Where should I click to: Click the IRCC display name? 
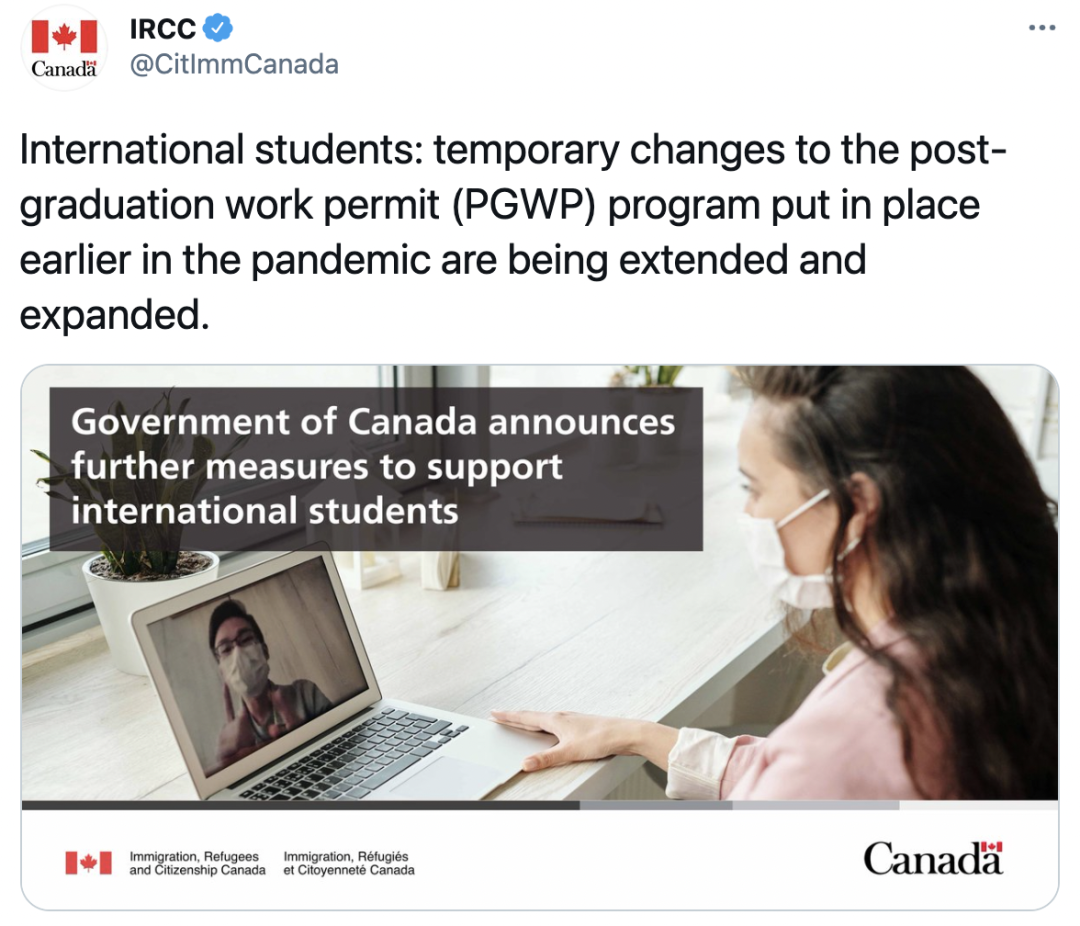point(163,29)
